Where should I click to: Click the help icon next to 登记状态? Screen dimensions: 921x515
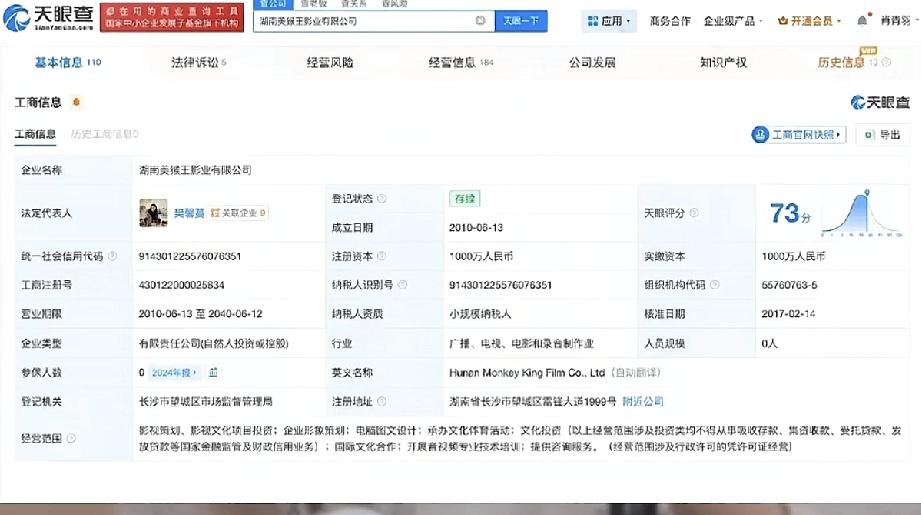[382, 198]
